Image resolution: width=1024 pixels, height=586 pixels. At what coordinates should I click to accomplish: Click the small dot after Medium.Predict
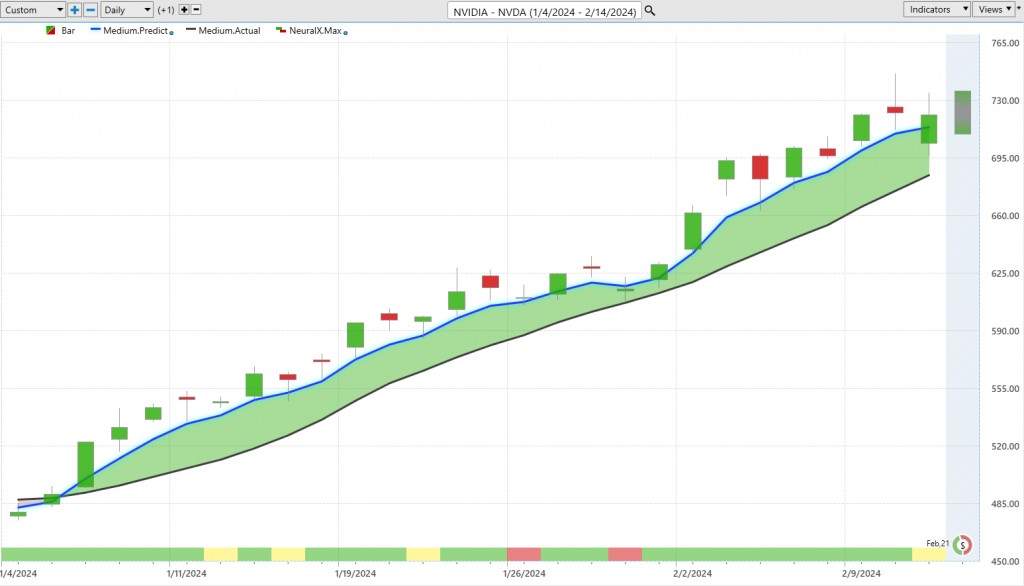point(172,33)
